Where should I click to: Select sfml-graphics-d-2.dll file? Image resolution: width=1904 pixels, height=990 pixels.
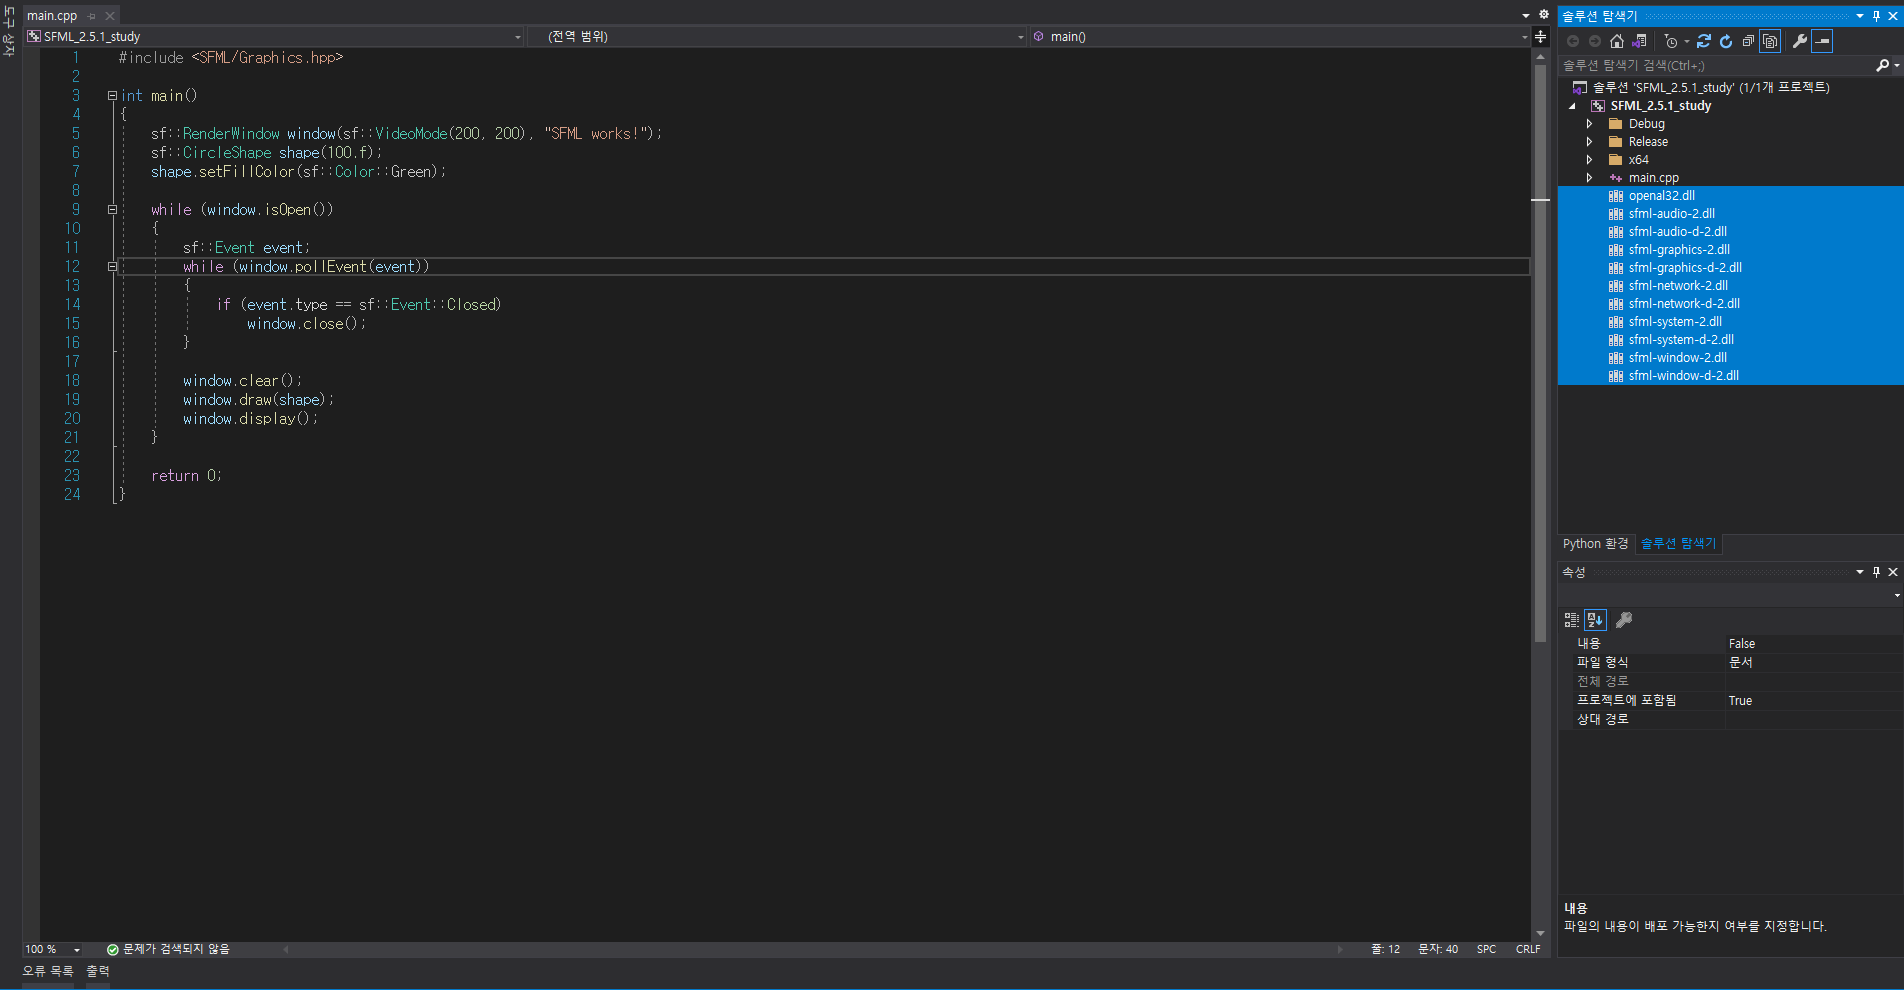click(1685, 268)
